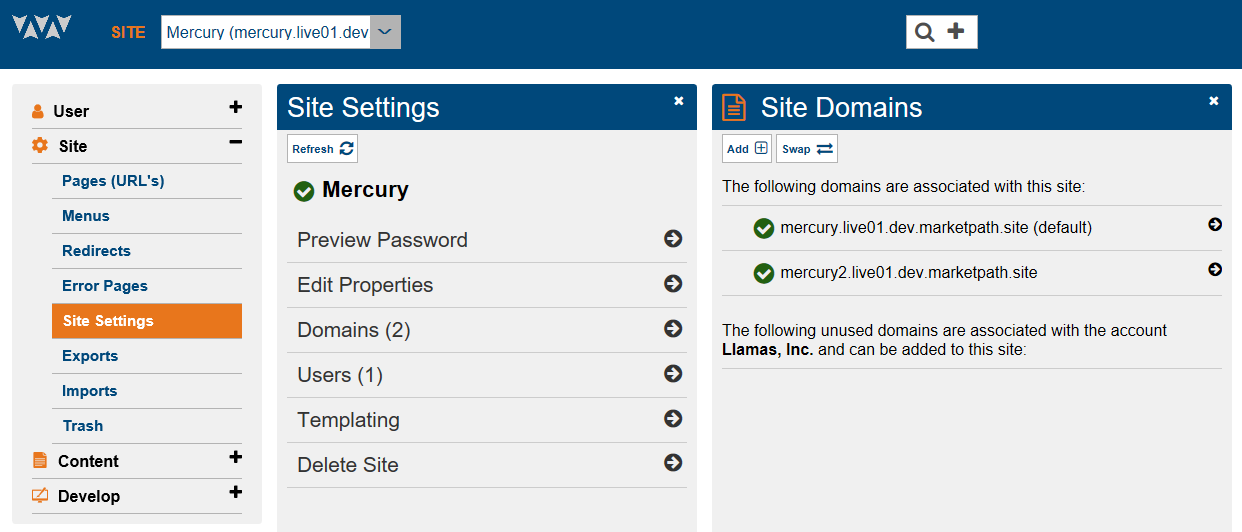Expand the Develop menu section
The height and width of the screenshot is (532, 1242).
click(x=235, y=493)
